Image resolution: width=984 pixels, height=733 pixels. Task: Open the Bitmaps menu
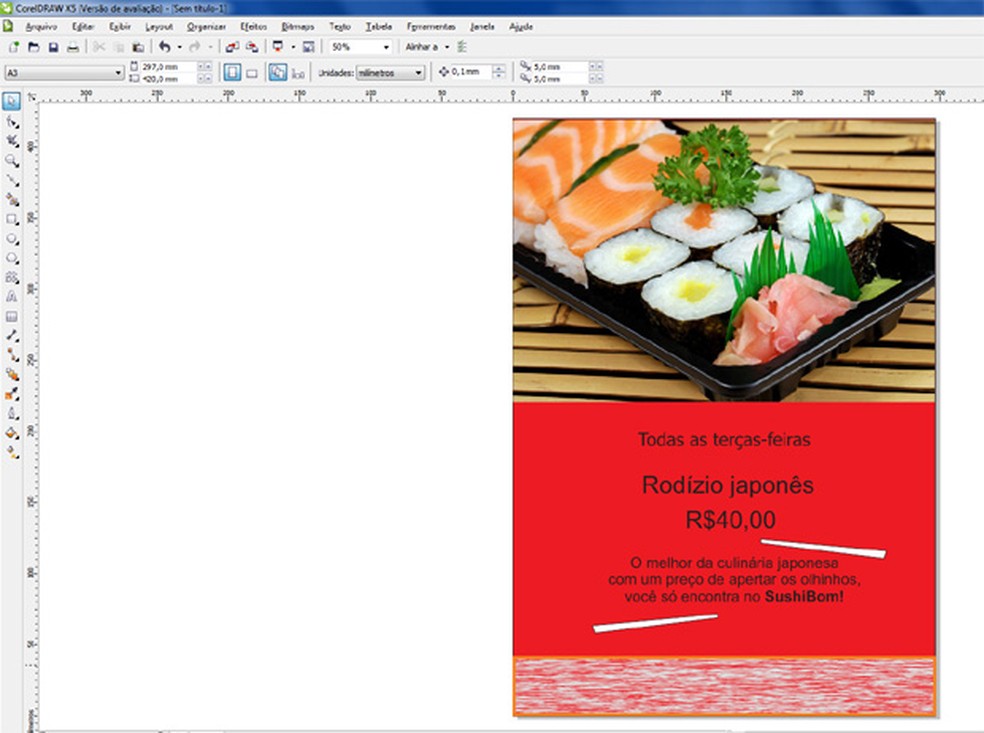[298, 27]
